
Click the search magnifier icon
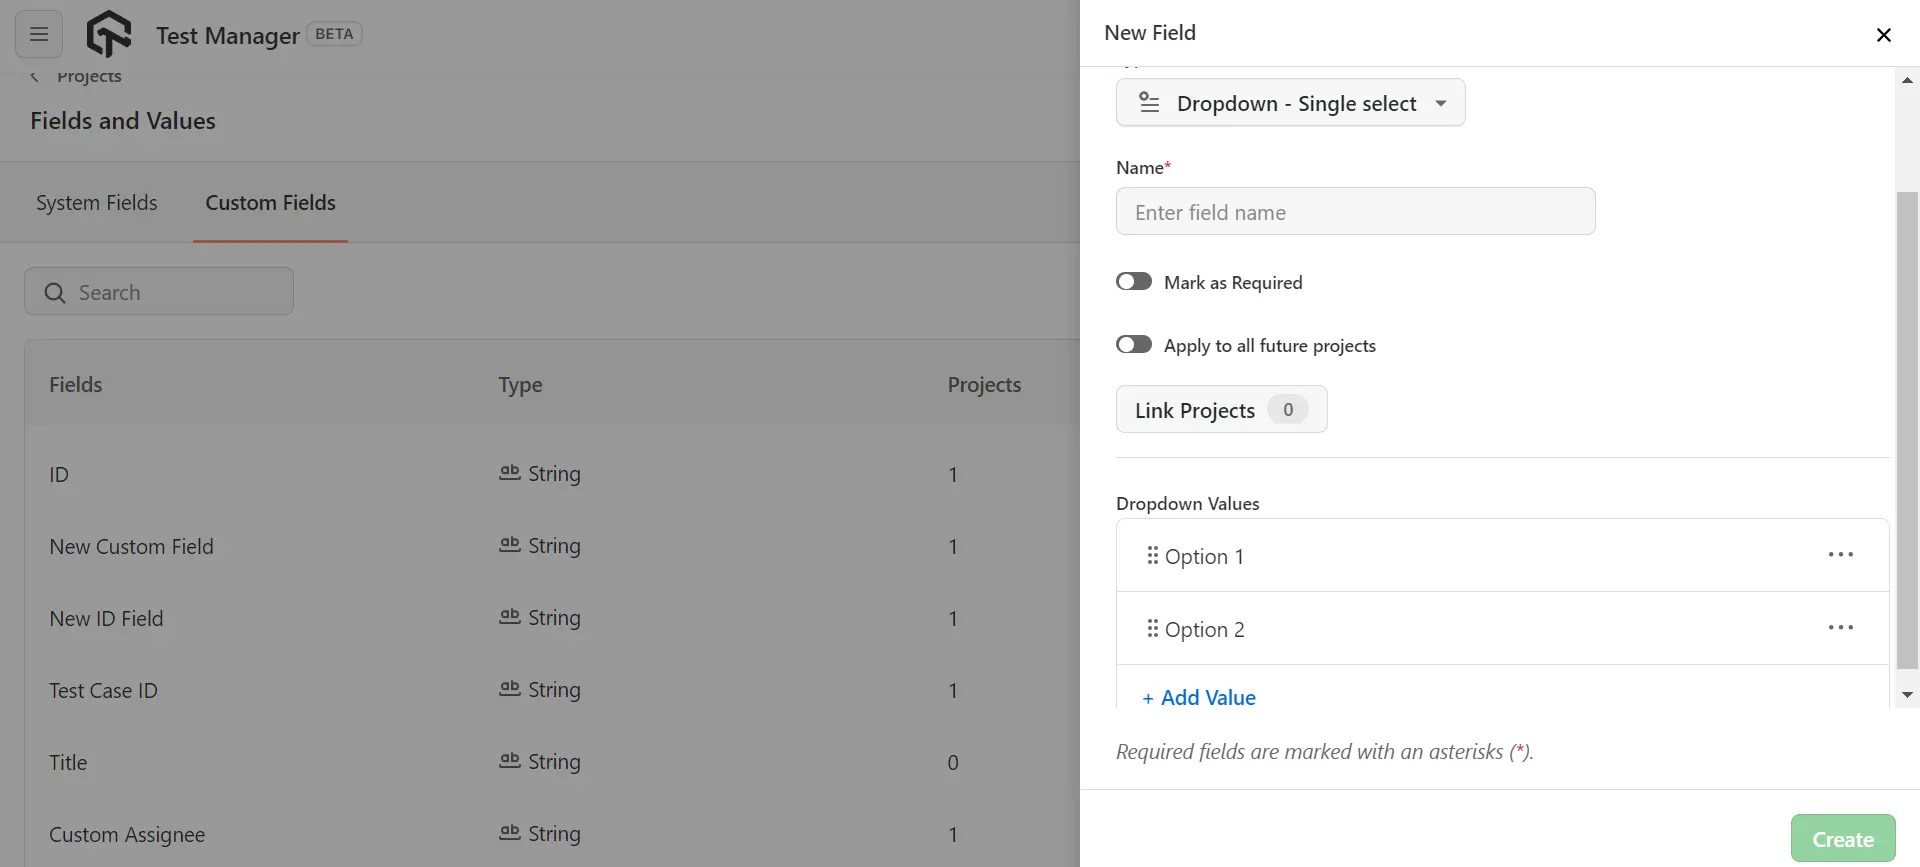tap(55, 293)
